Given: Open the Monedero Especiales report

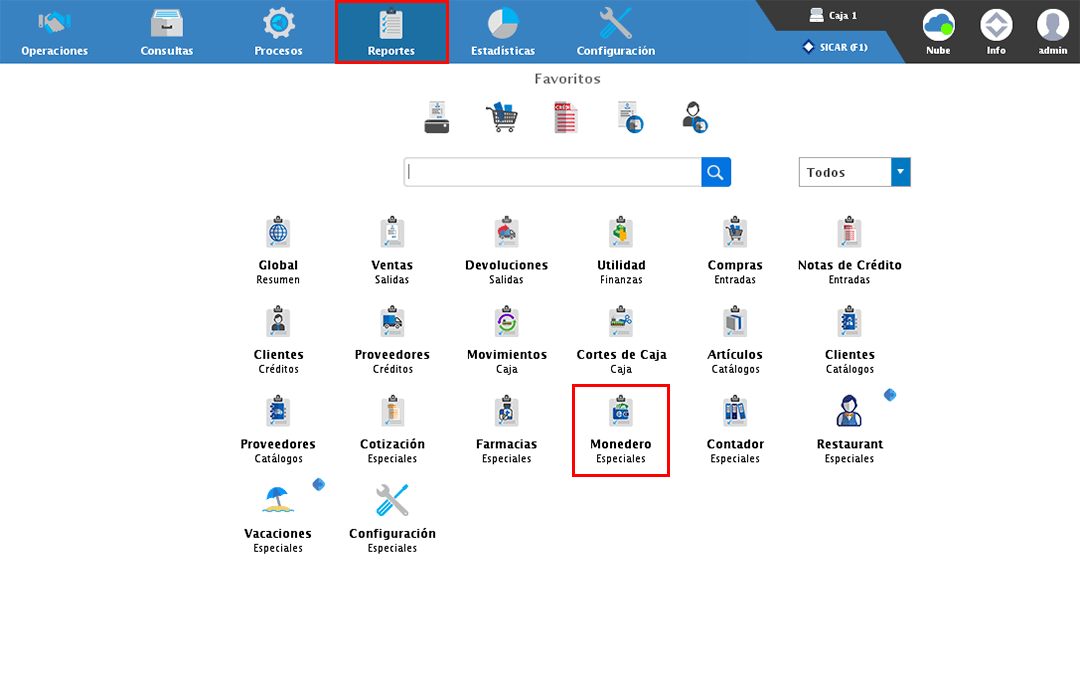Looking at the screenshot, I should [620, 429].
